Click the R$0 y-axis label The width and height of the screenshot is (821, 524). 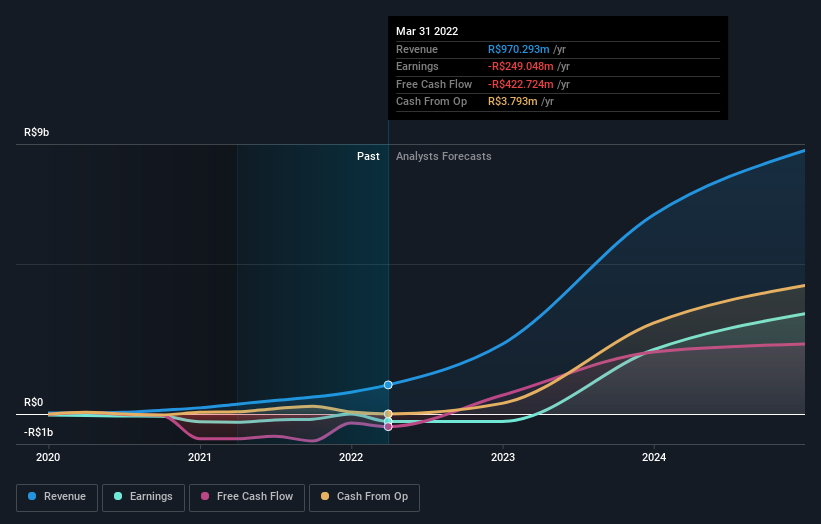click(x=34, y=402)
